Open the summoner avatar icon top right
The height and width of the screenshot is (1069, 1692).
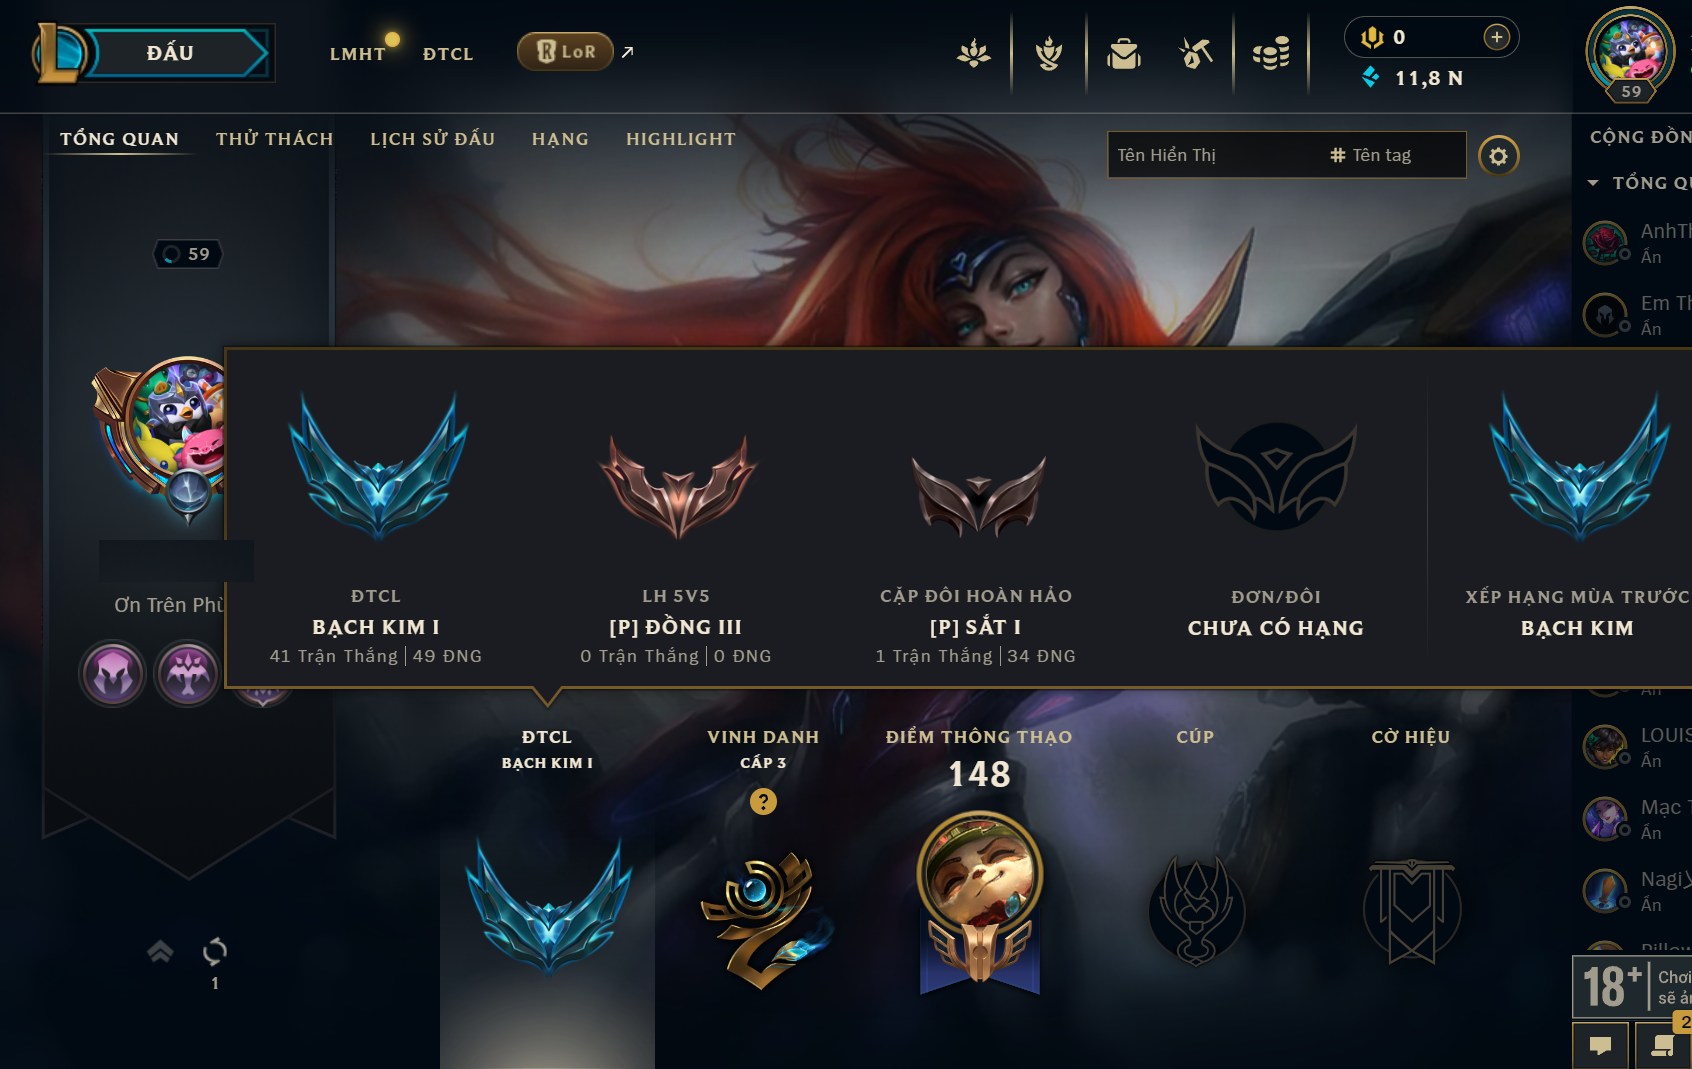coord(1630,53)
